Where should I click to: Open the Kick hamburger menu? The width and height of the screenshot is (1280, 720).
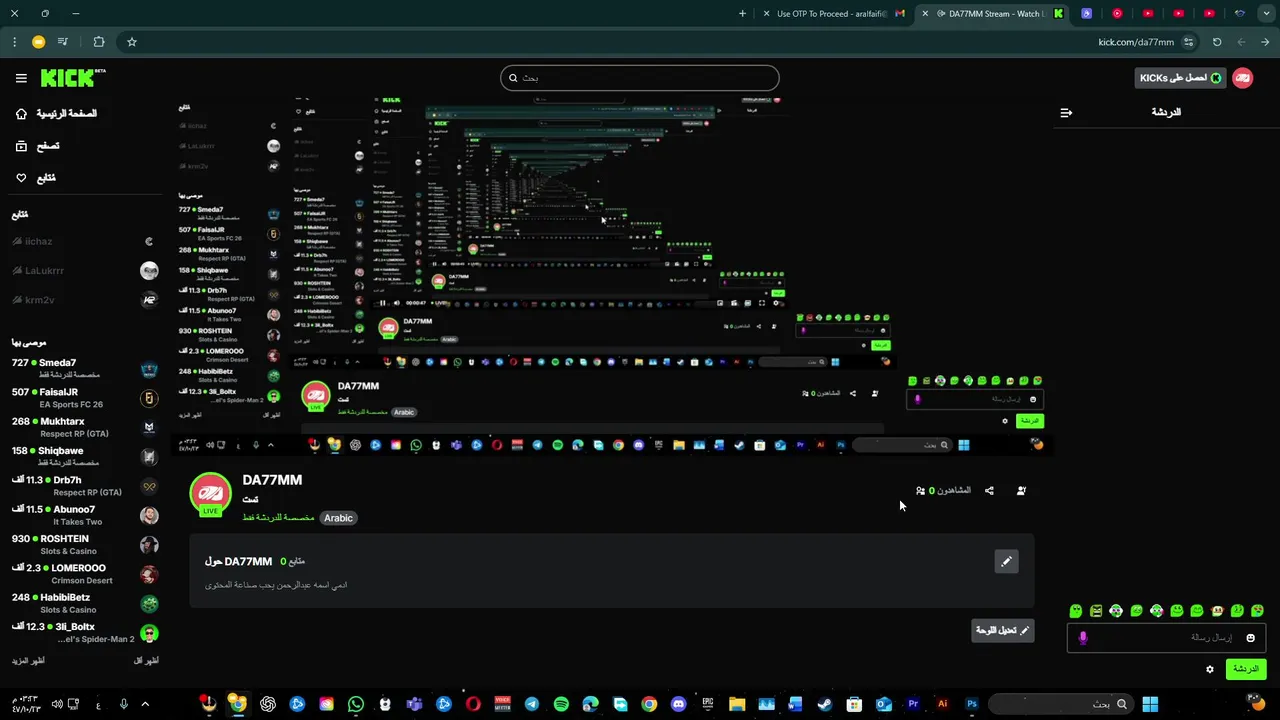(21, 78)
